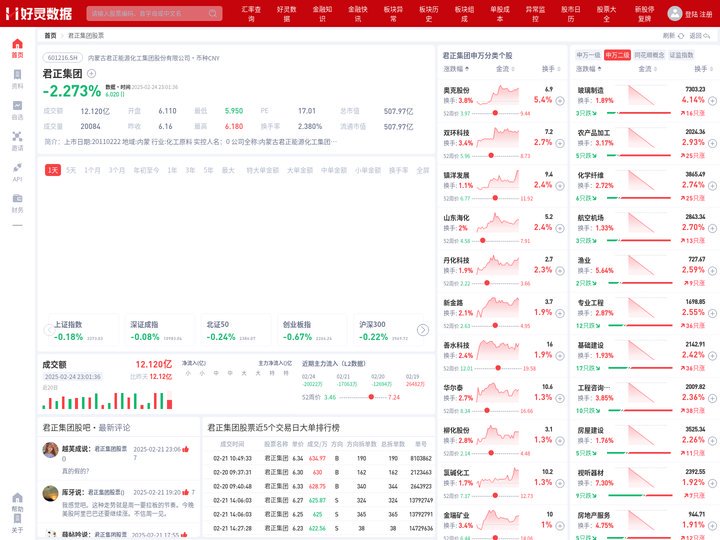Click the index carousel next arrow
720x540 pixels.
[423, 330]
